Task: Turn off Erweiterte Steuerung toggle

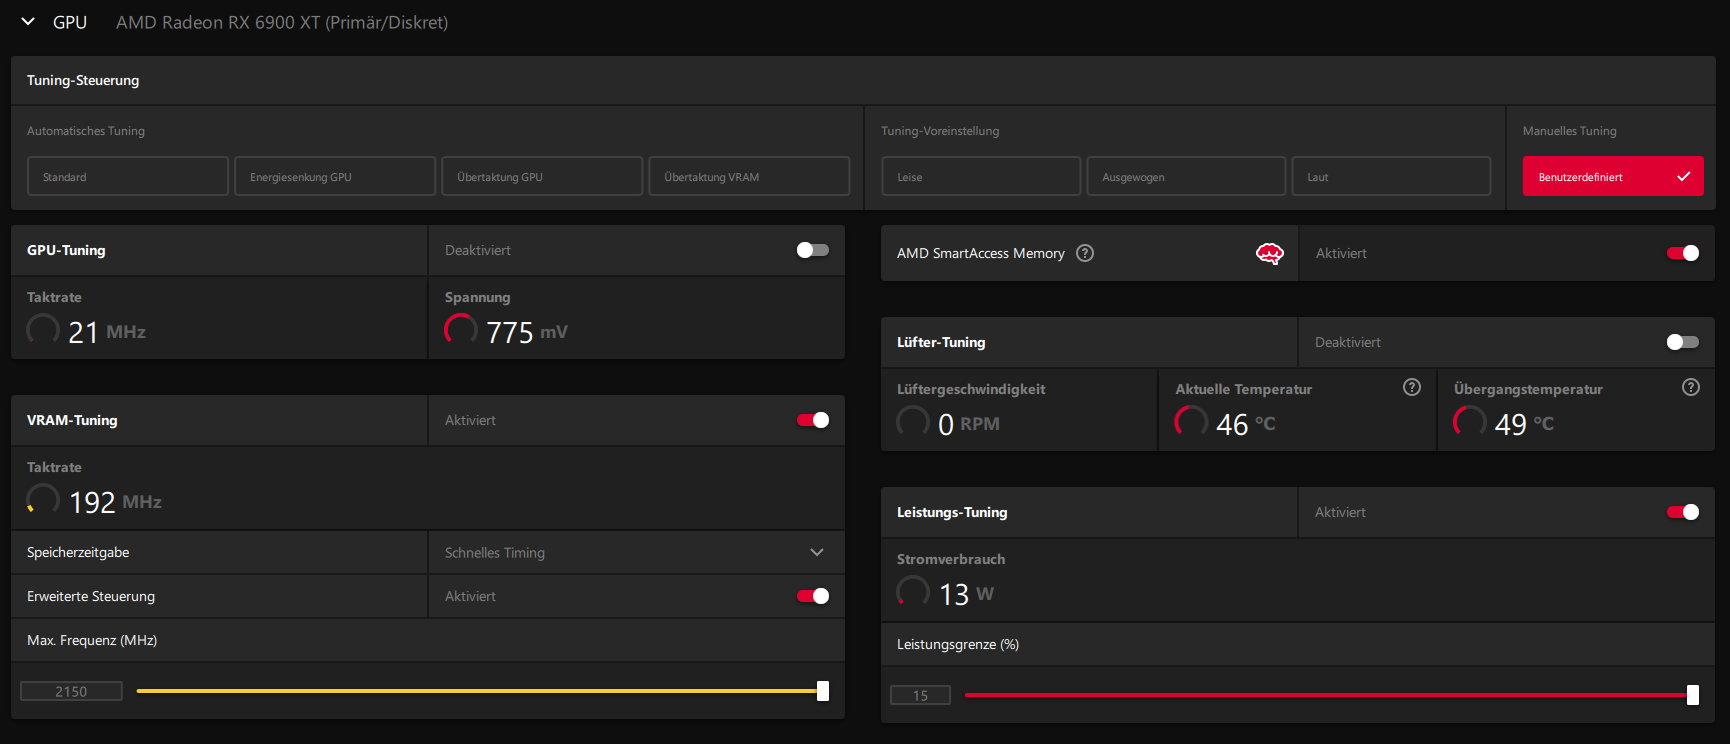Action: [x=813, y=596]
